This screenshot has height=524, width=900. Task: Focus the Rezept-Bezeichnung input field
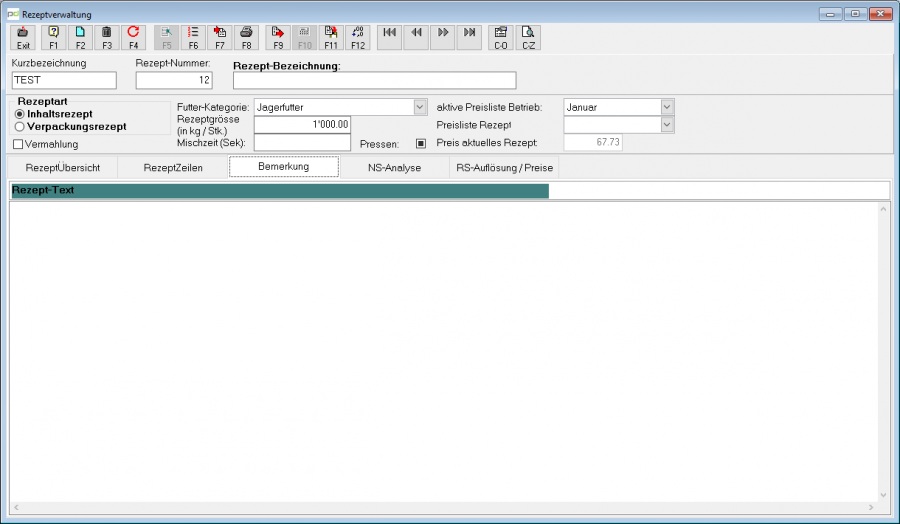(375, 80)
